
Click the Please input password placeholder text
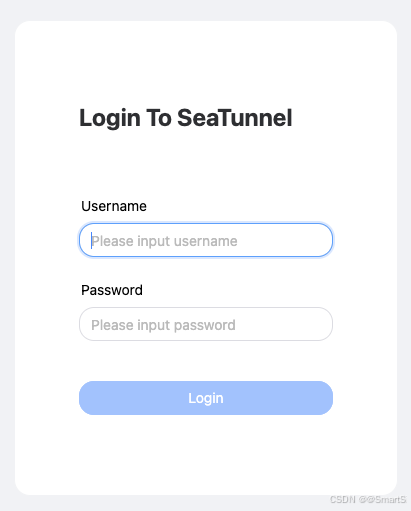(x=163, y=325)
